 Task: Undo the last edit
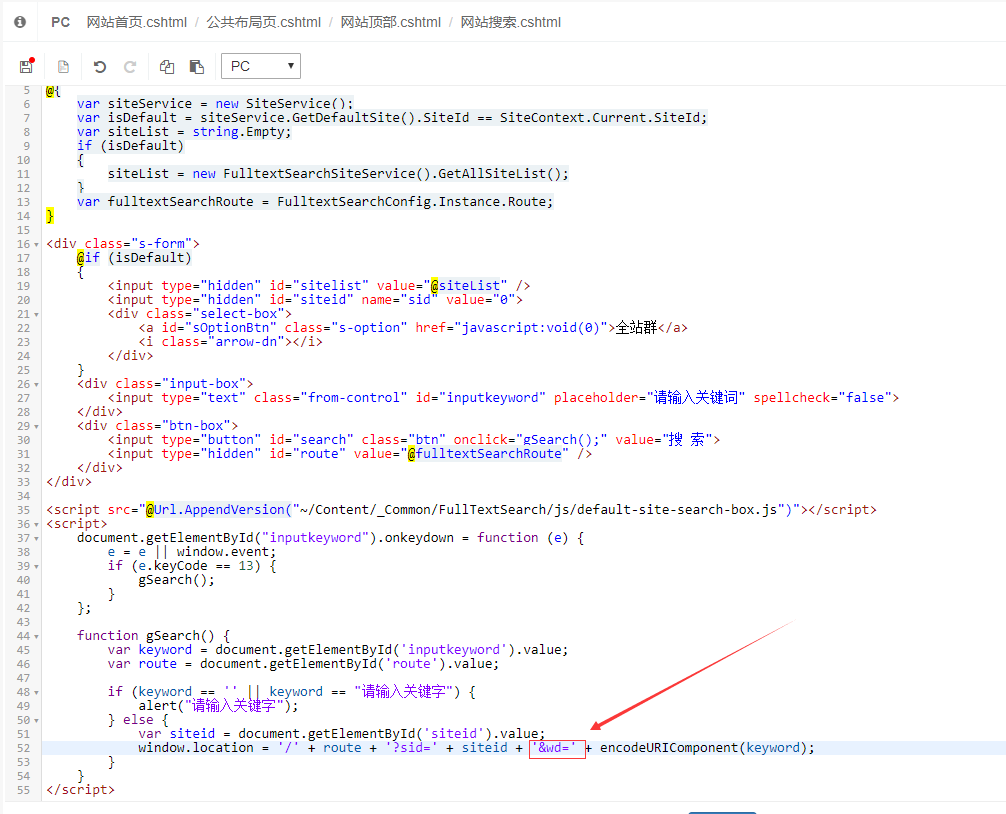(x=99, y=67)
